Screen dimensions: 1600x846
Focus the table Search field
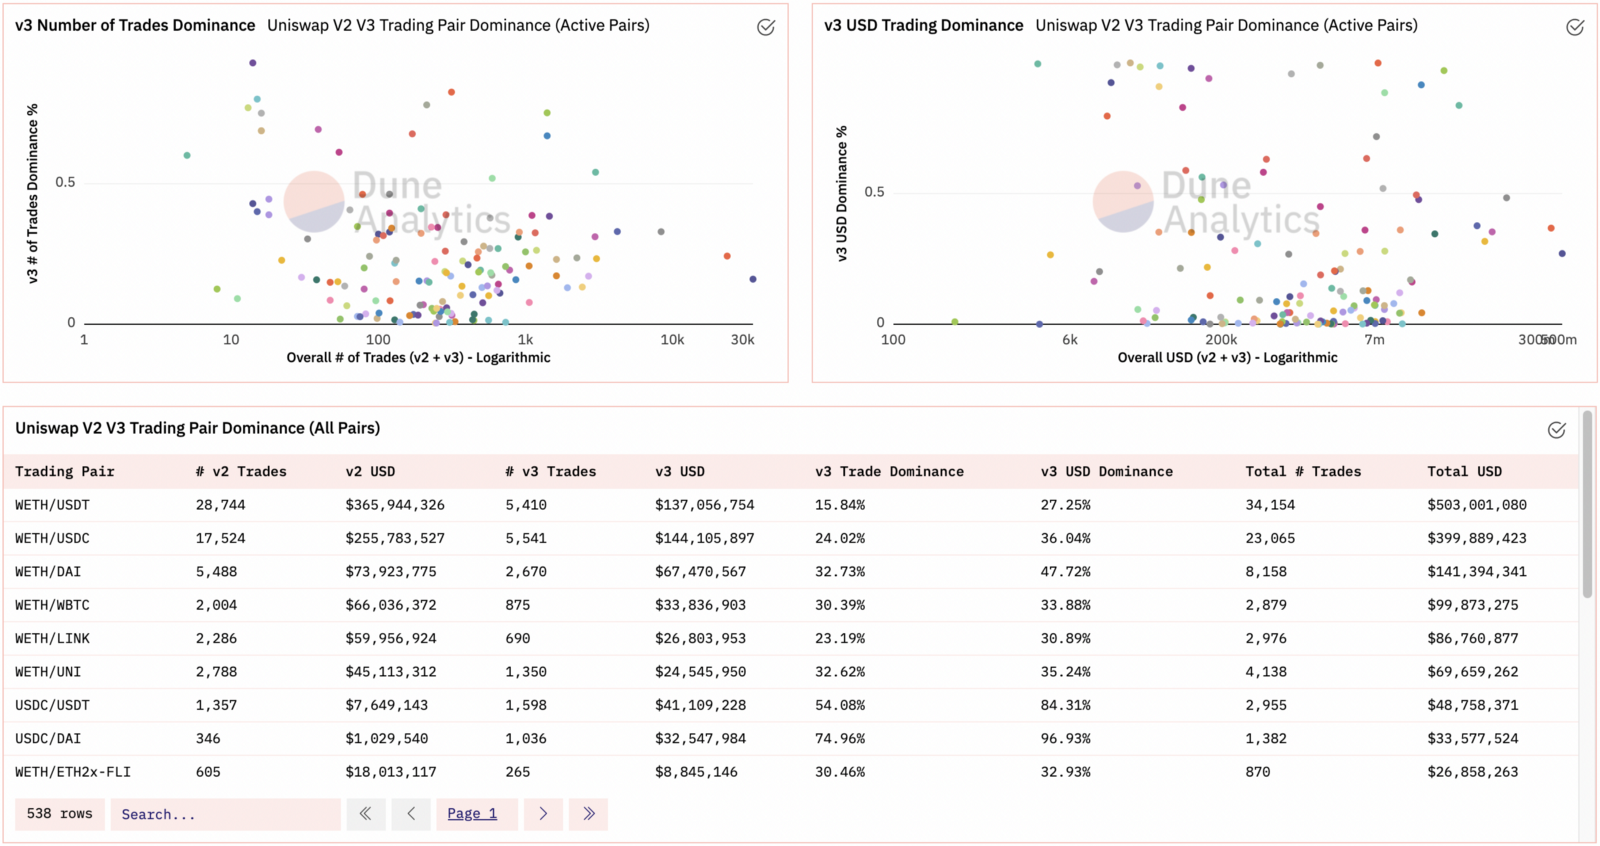click(226, 814)
